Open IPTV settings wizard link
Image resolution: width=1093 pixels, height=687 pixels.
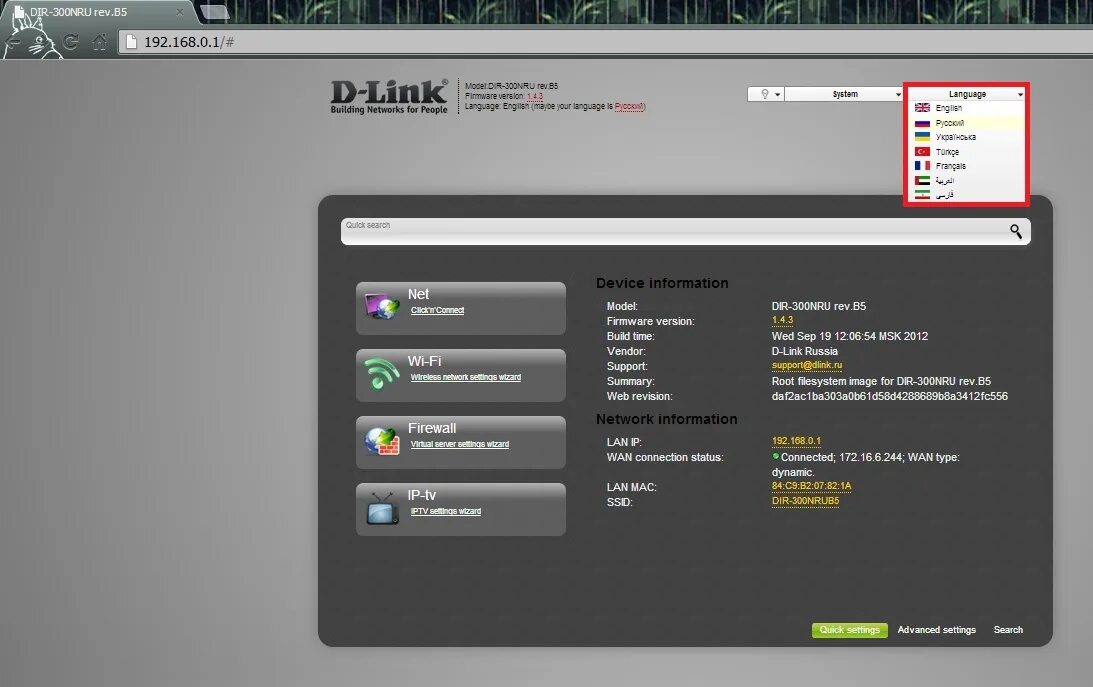click(x=445, y=511)
